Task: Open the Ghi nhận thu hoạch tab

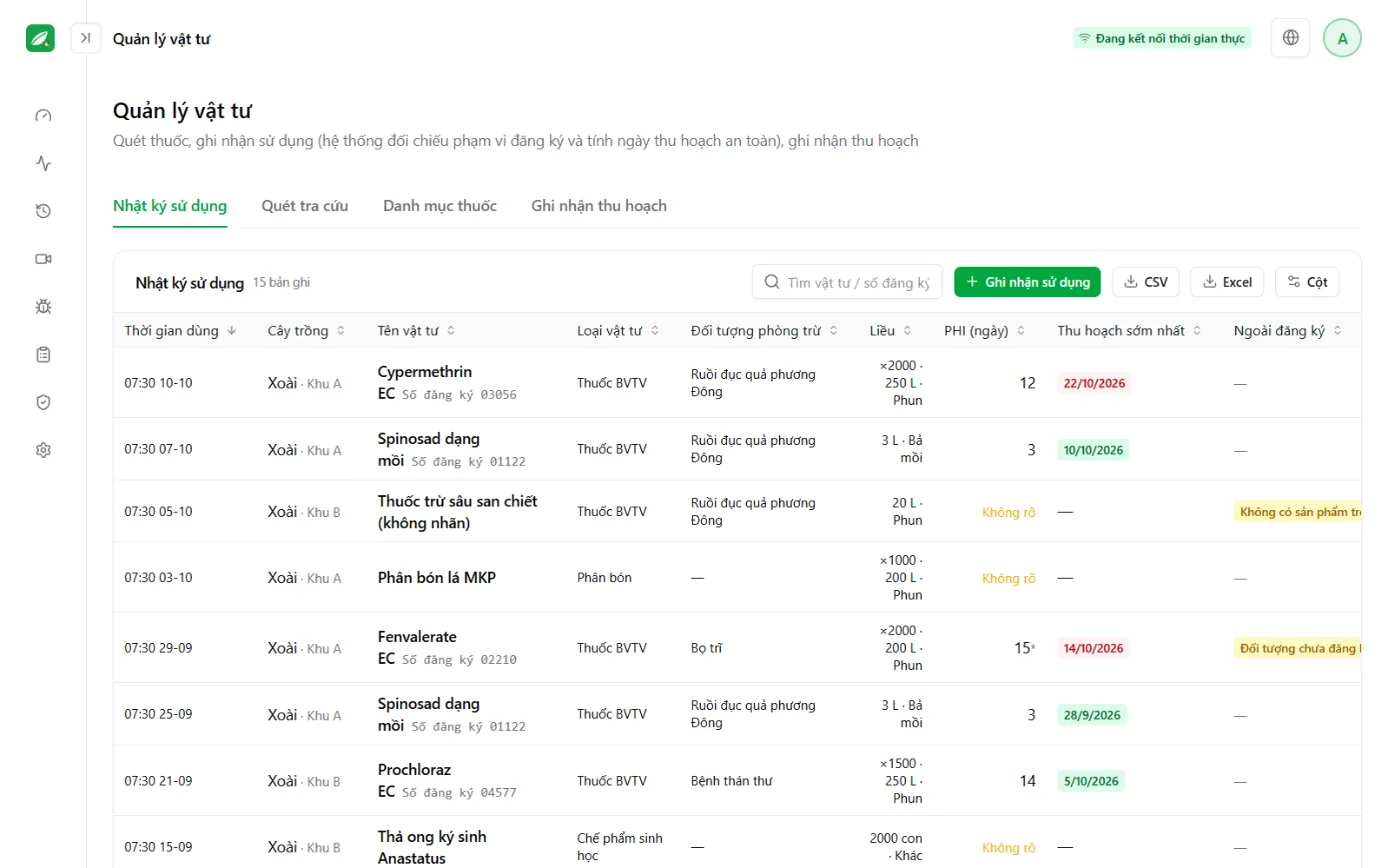Action: (x=599, y=206)
